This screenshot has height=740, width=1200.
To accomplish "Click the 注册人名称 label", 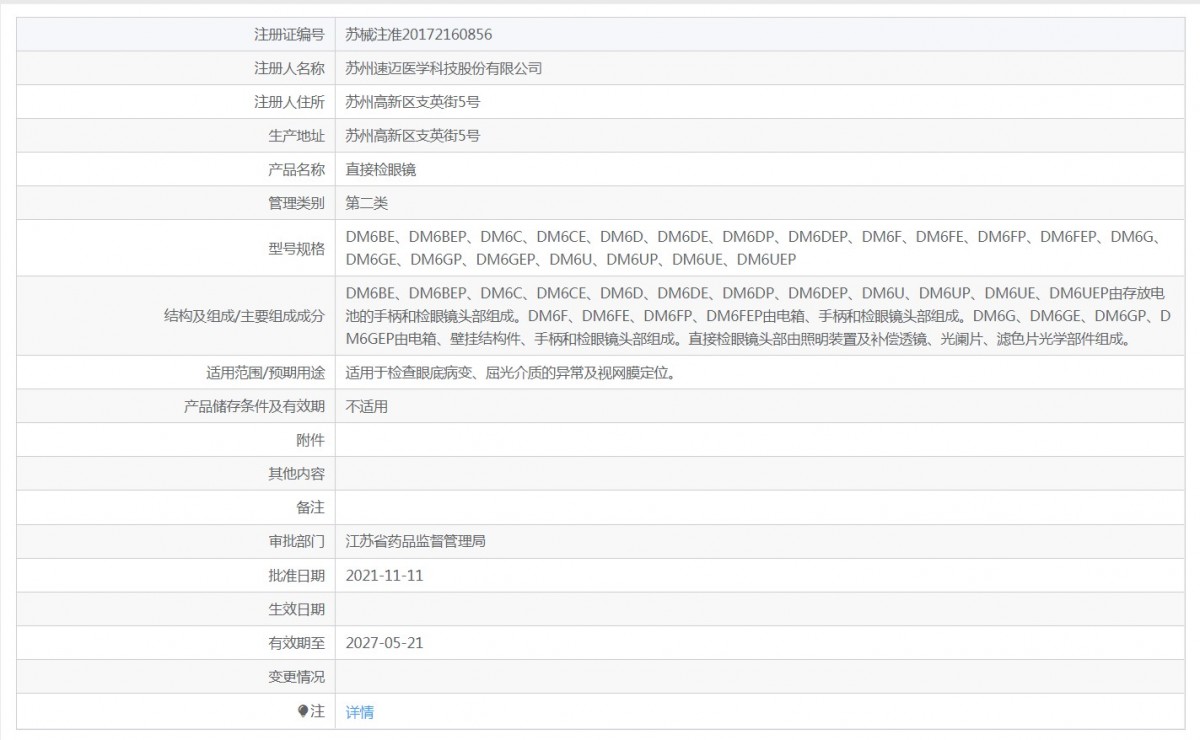I will pos(290,68).
